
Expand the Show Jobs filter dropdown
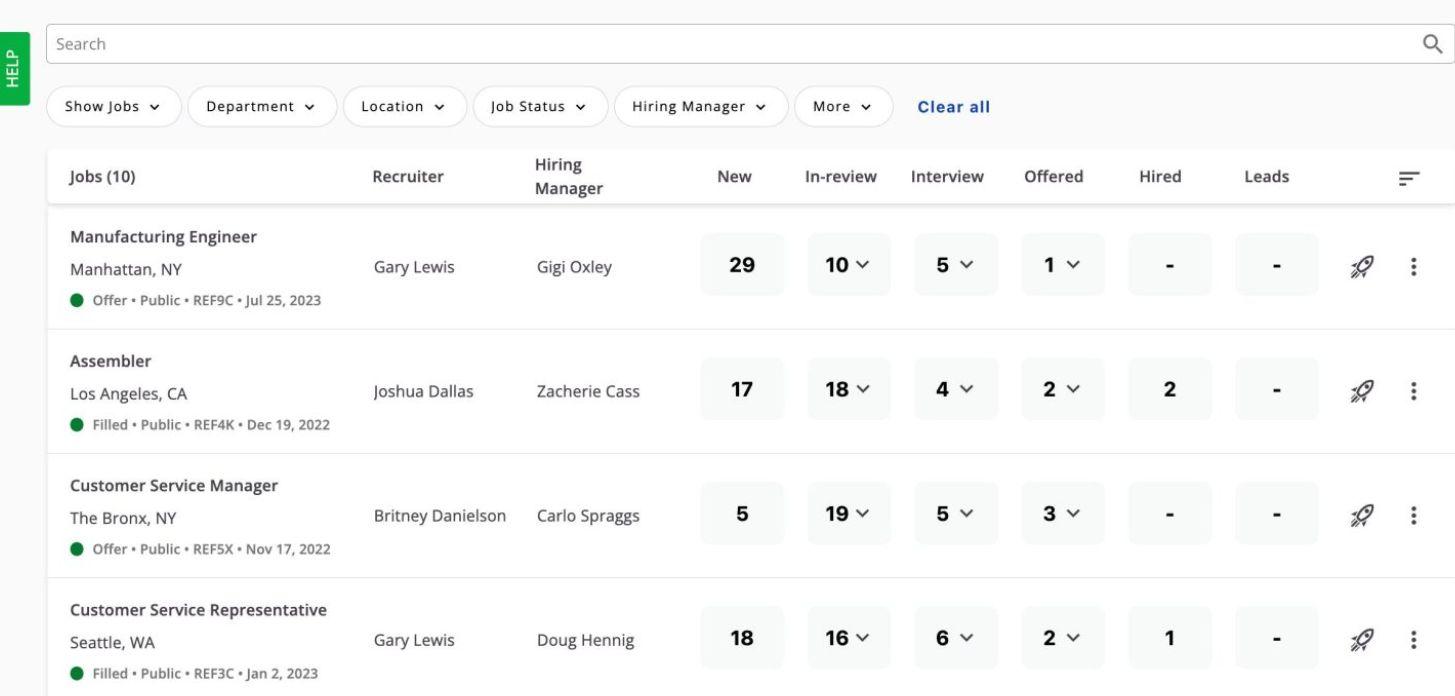(x=113, y=107)
